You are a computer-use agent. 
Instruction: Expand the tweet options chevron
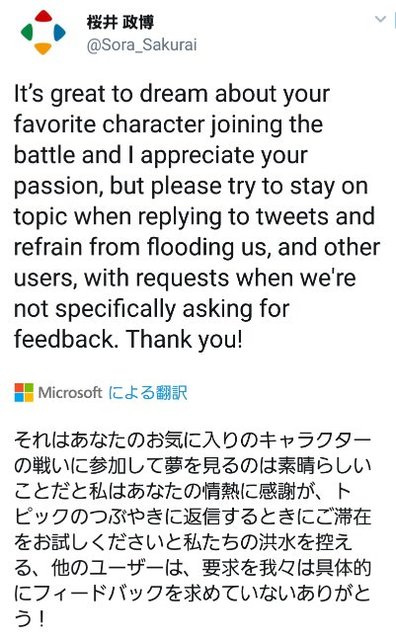(x=380, y=19)
